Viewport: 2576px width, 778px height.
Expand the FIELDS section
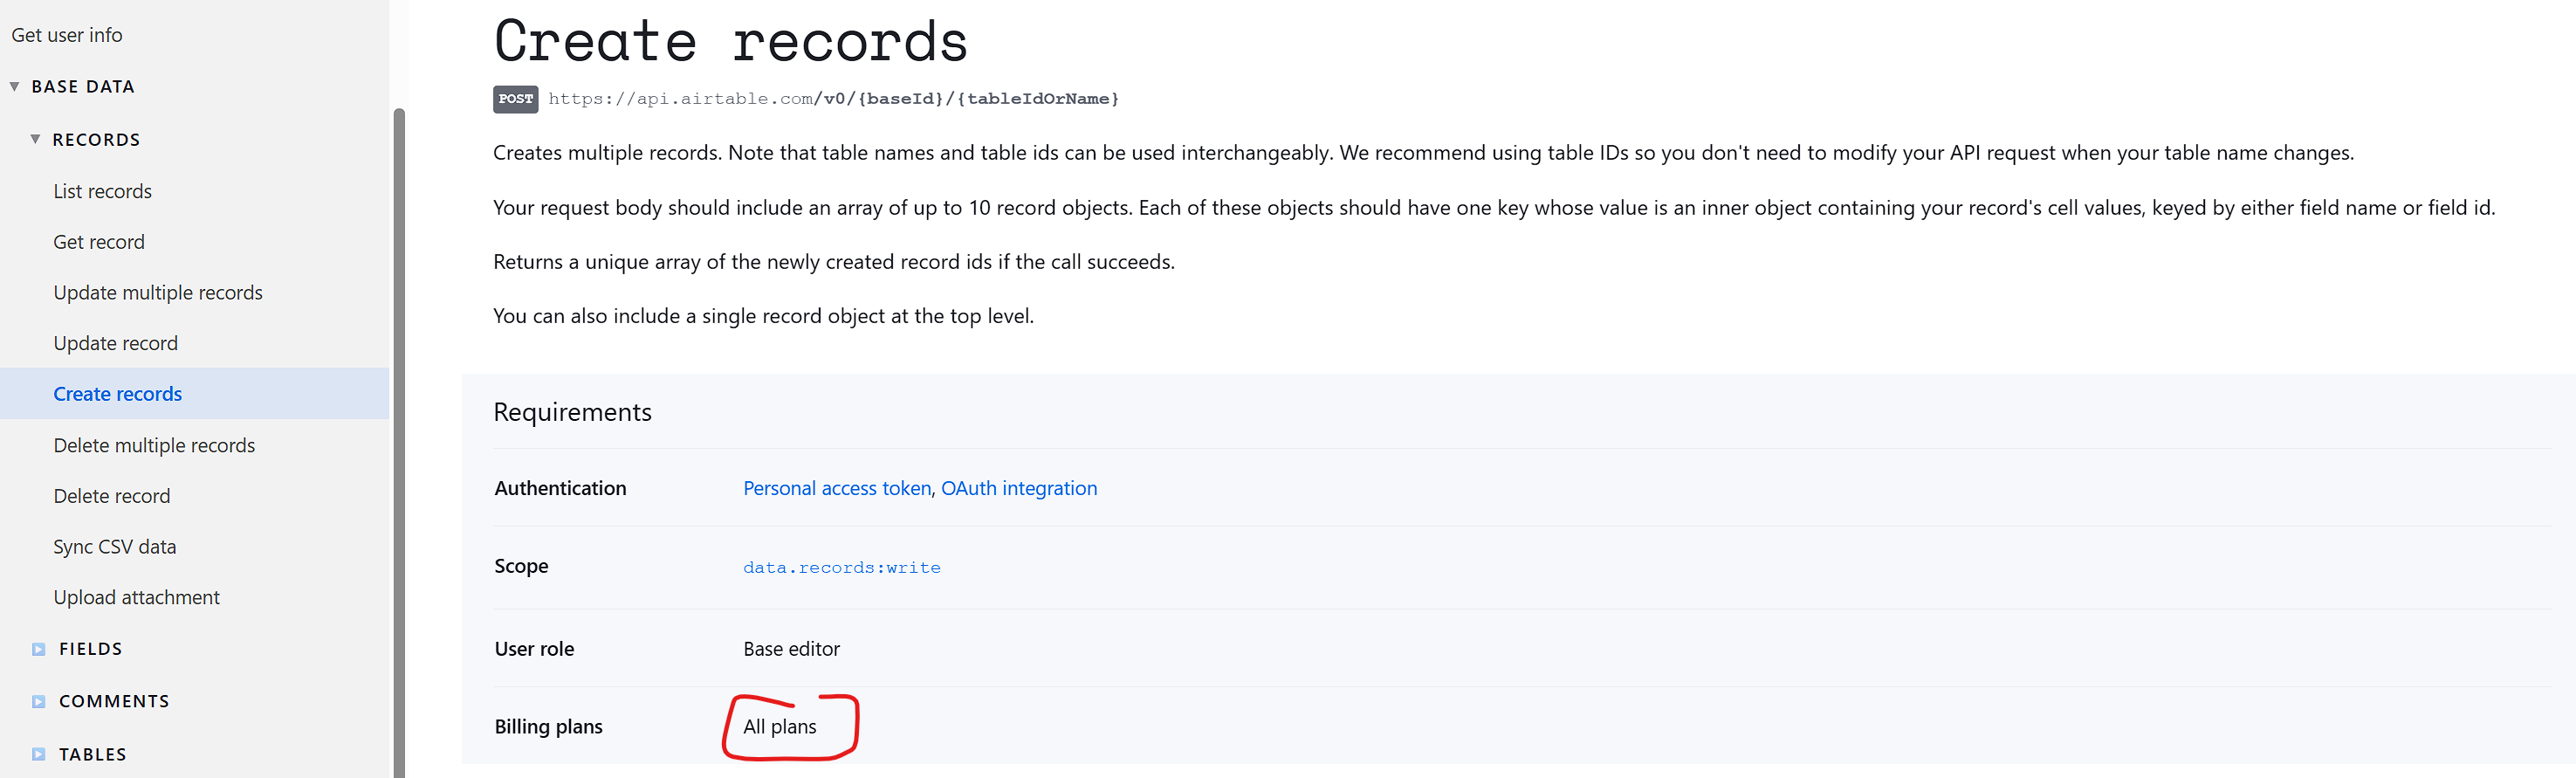pyautogui.click(x=39, y=649)
